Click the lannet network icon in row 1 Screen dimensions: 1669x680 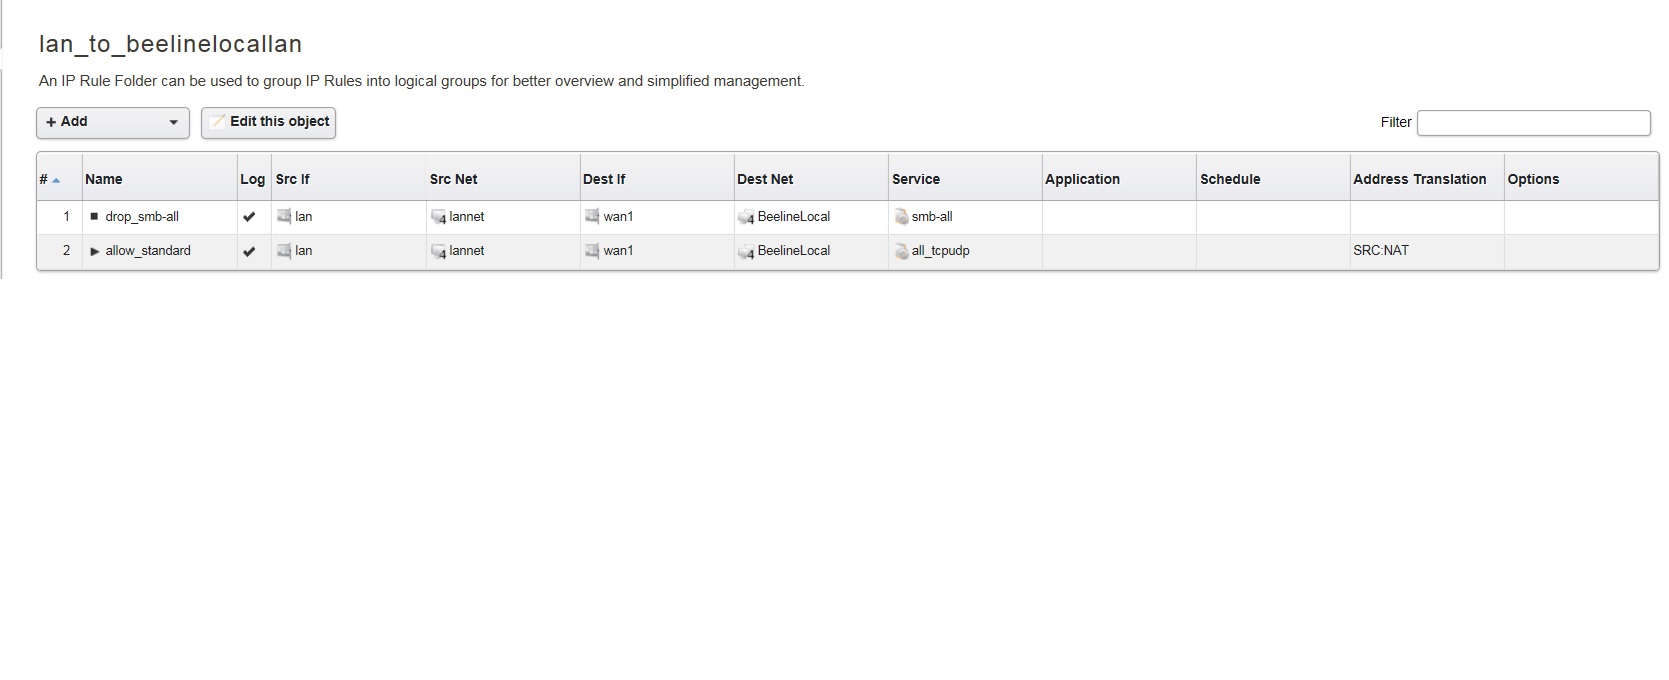[438, 217]
